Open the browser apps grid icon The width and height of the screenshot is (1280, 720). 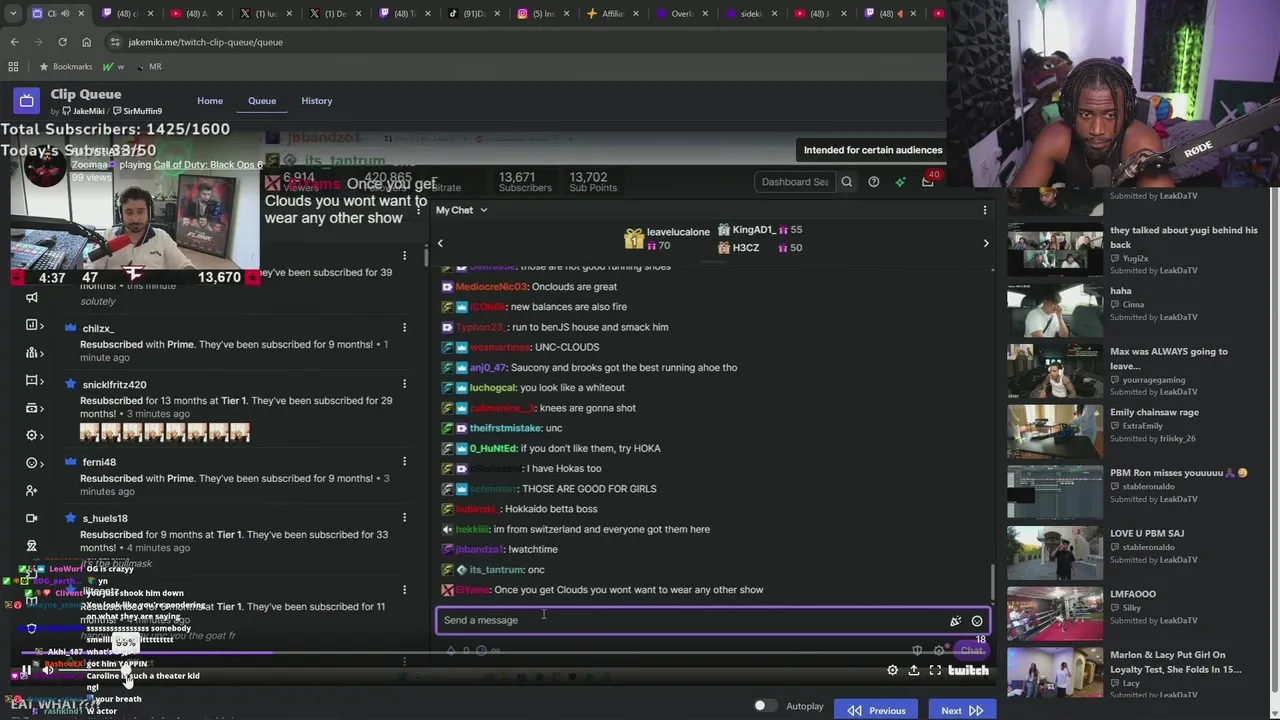13,66
